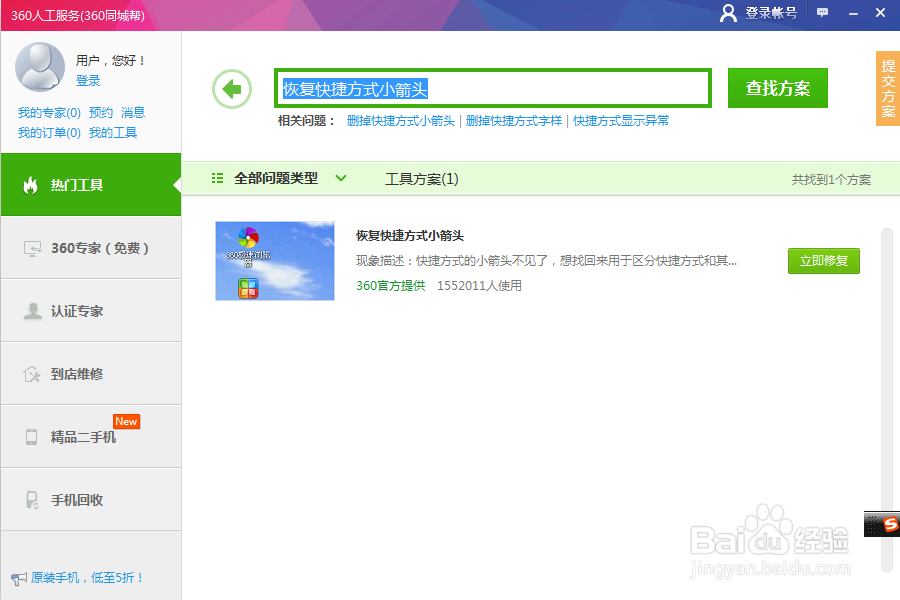The height and width of the screenshot is (600, 900).
Task: Click the 查找方案 search button
Action: pos(778,88)
